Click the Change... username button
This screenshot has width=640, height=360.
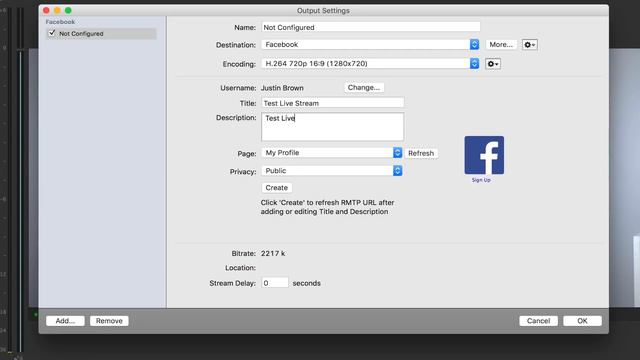[x=364, y=87]
